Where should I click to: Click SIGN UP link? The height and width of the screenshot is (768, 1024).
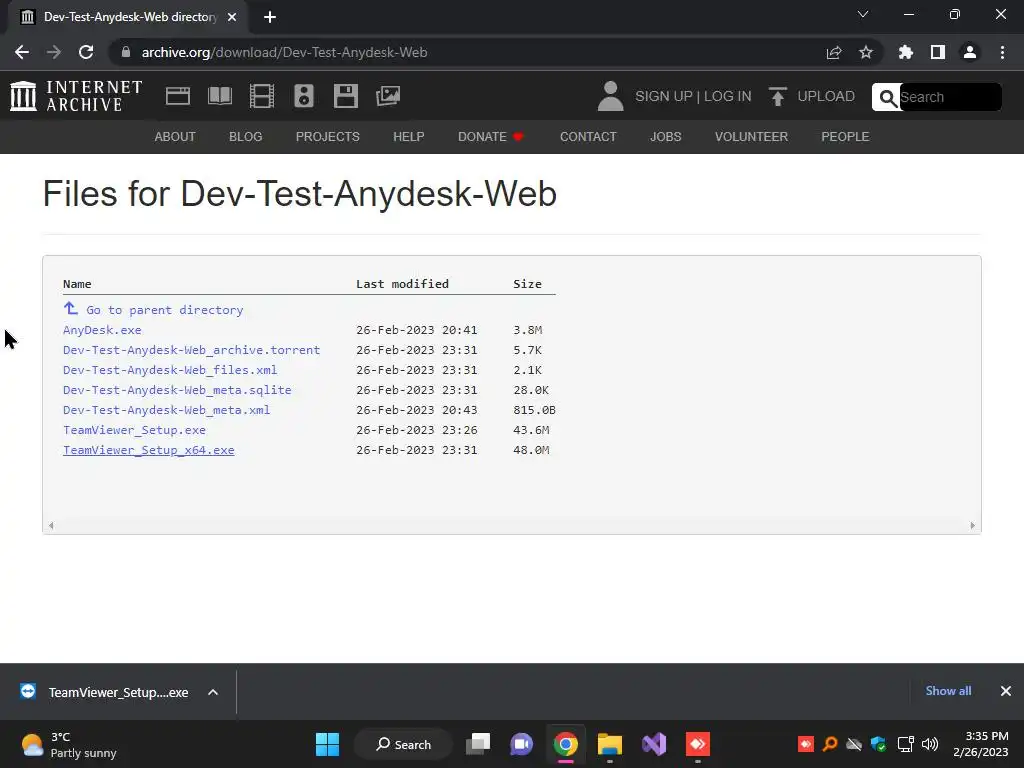pyautogui.click(x=664, y=96)
